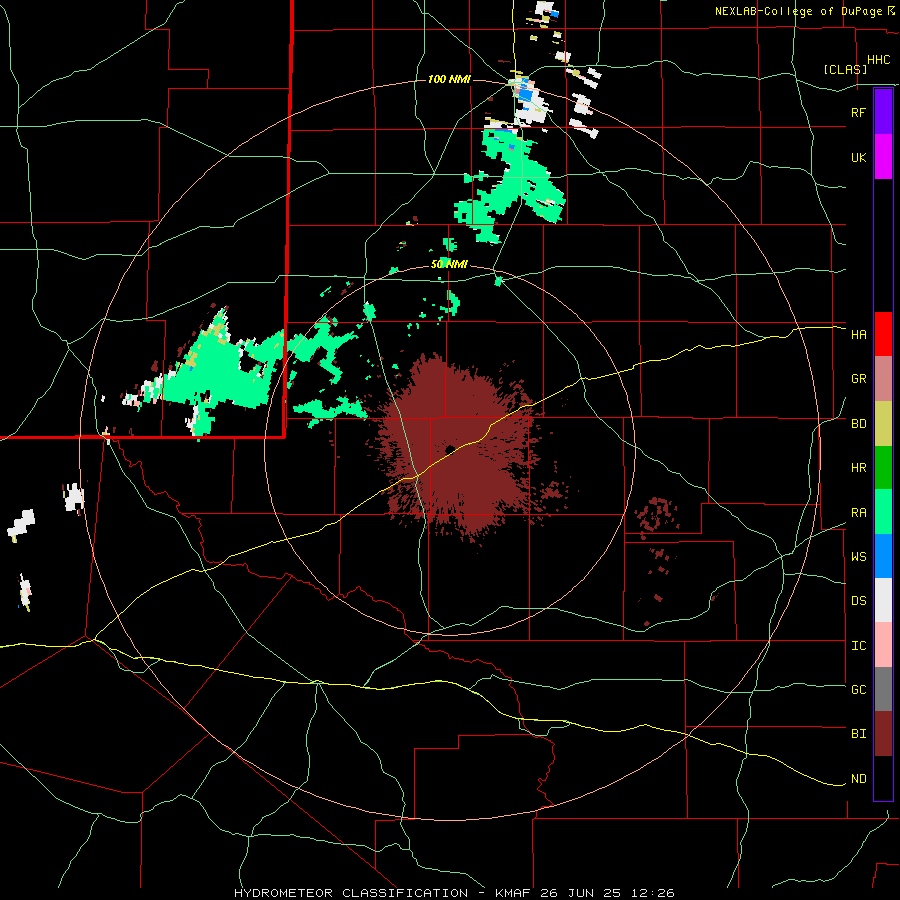The height and width of the screenshot is (900, 900).
Task: Click the large brown biological echo blob
Action: 459,448
